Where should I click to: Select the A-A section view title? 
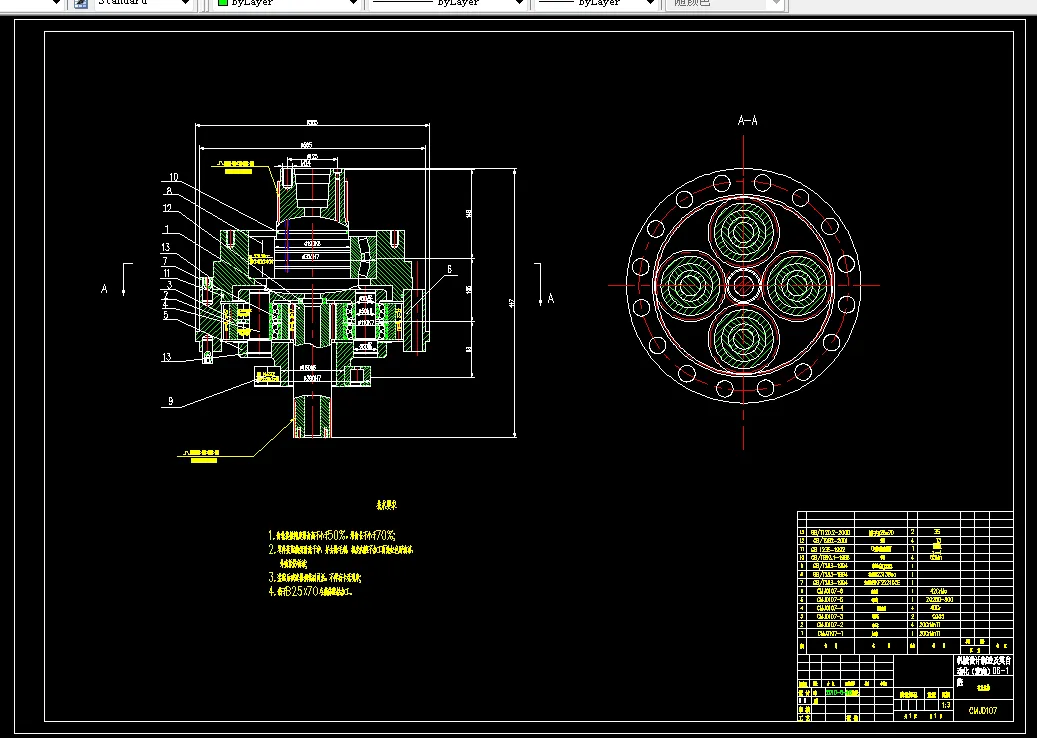click(747, 120)
